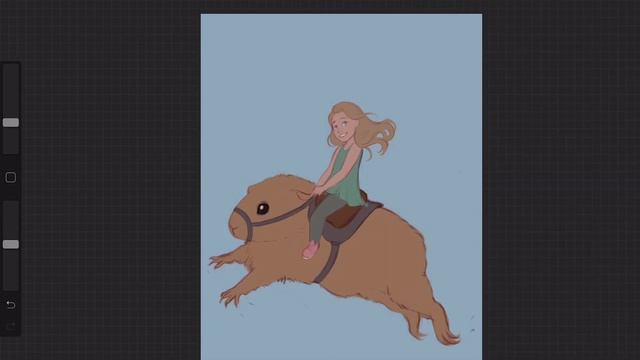The width and height of the screenshot is (640, 360).
Task: Tap the dimmed redo arrow icon
Action: (11, 325)
